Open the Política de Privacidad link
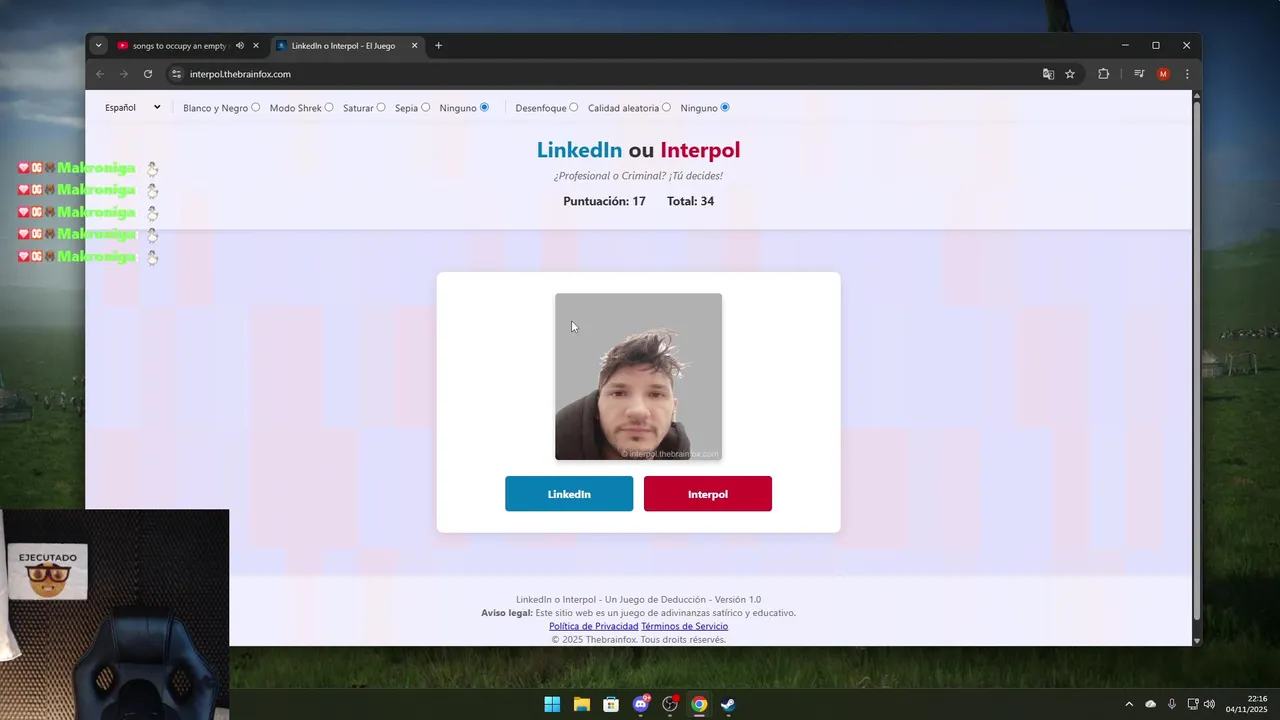Image resolution: width=1280 pixels, height=720 pixels. 593,626
